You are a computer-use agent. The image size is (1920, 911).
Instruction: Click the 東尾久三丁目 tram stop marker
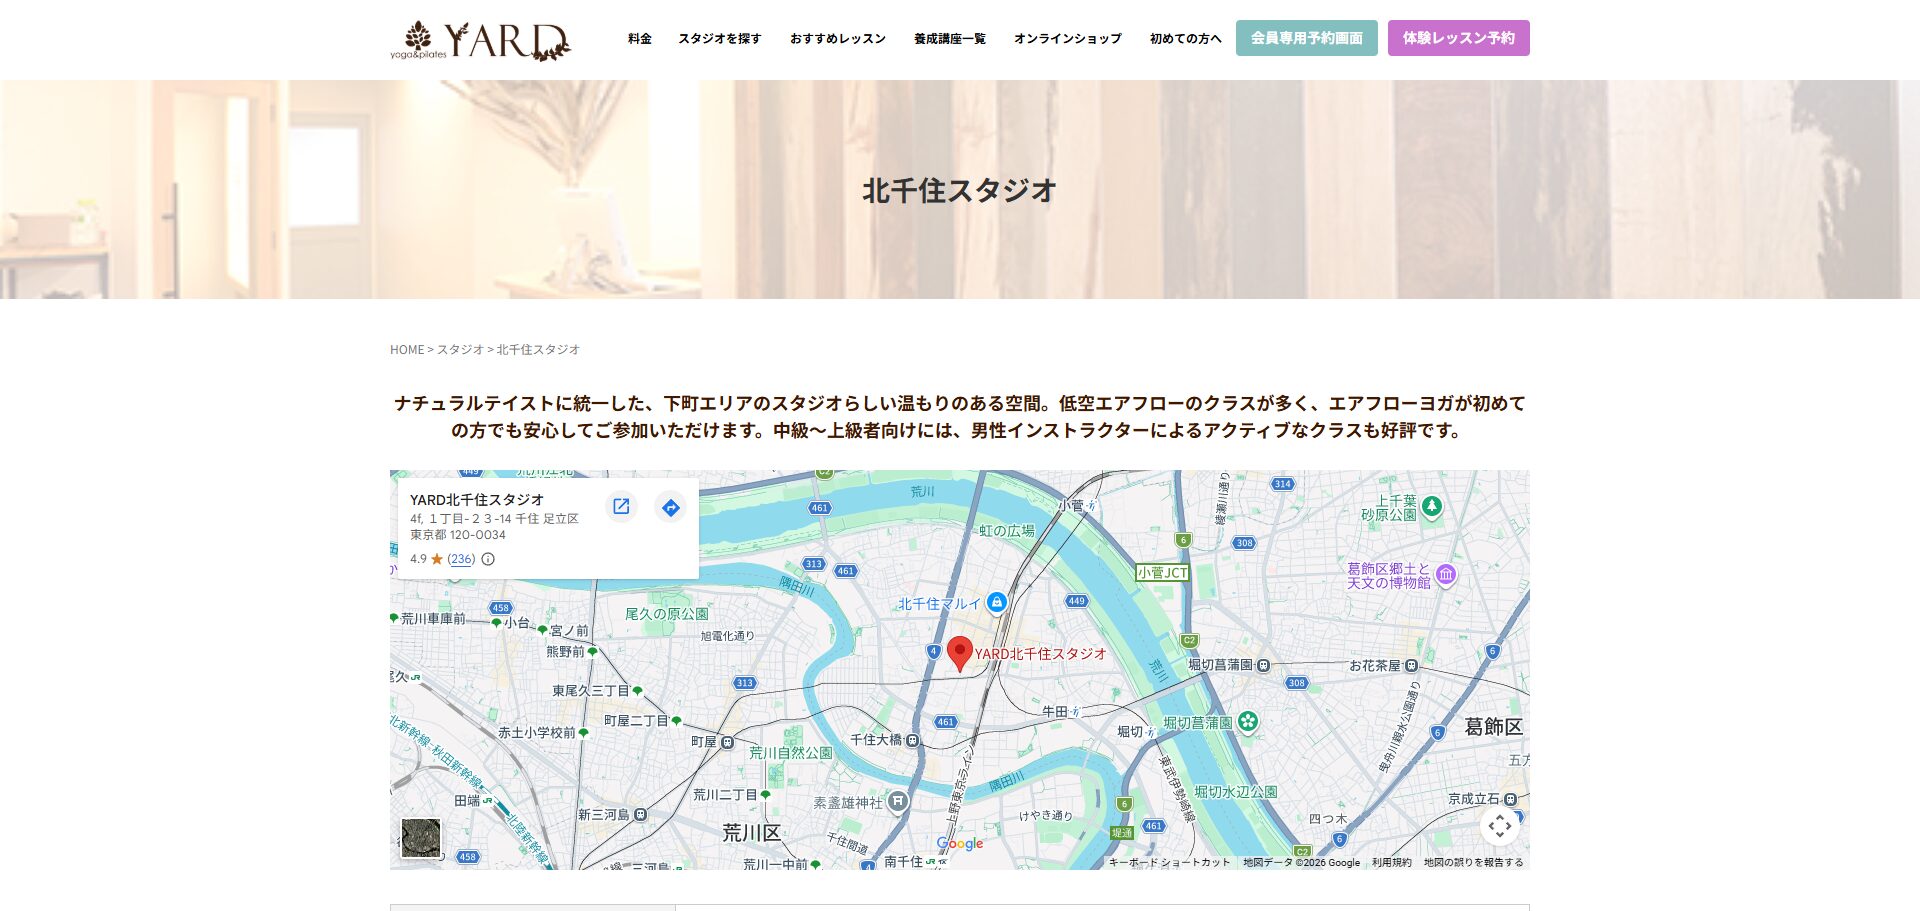(637, 691)
